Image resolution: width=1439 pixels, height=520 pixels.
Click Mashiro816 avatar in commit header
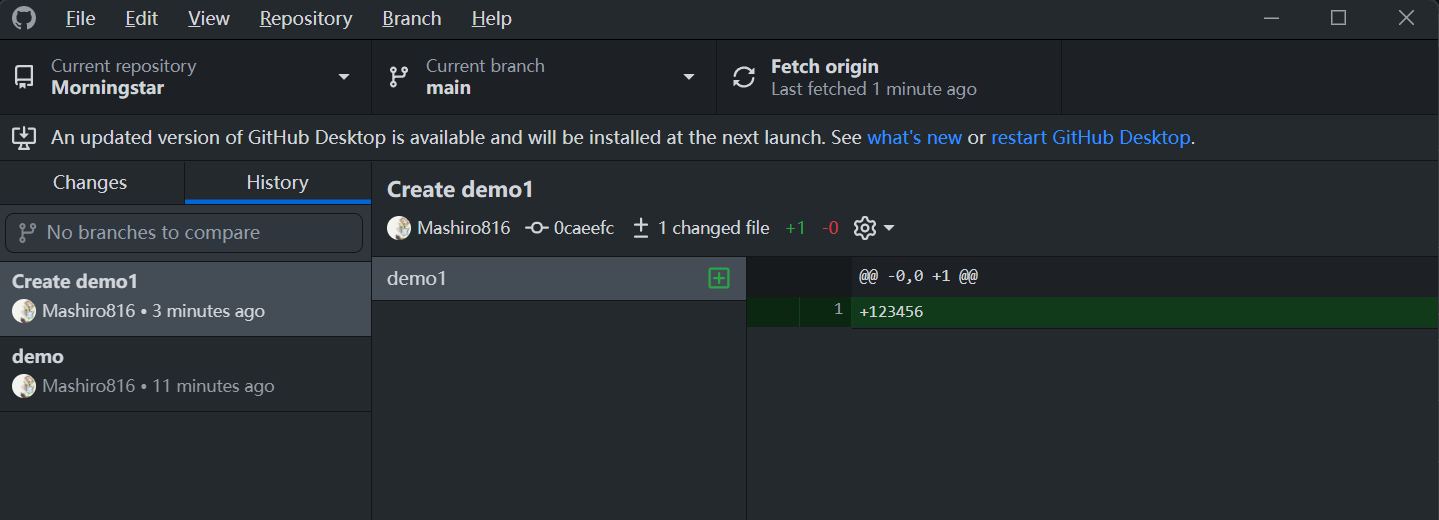(x=399, y=228)
